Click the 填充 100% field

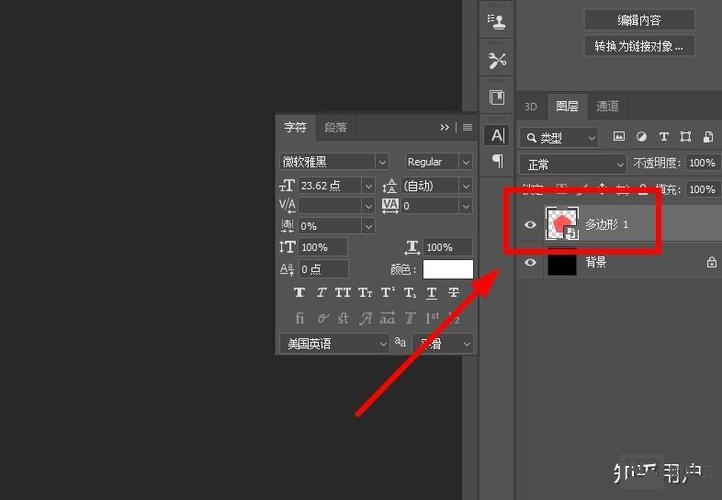(703, 189)
